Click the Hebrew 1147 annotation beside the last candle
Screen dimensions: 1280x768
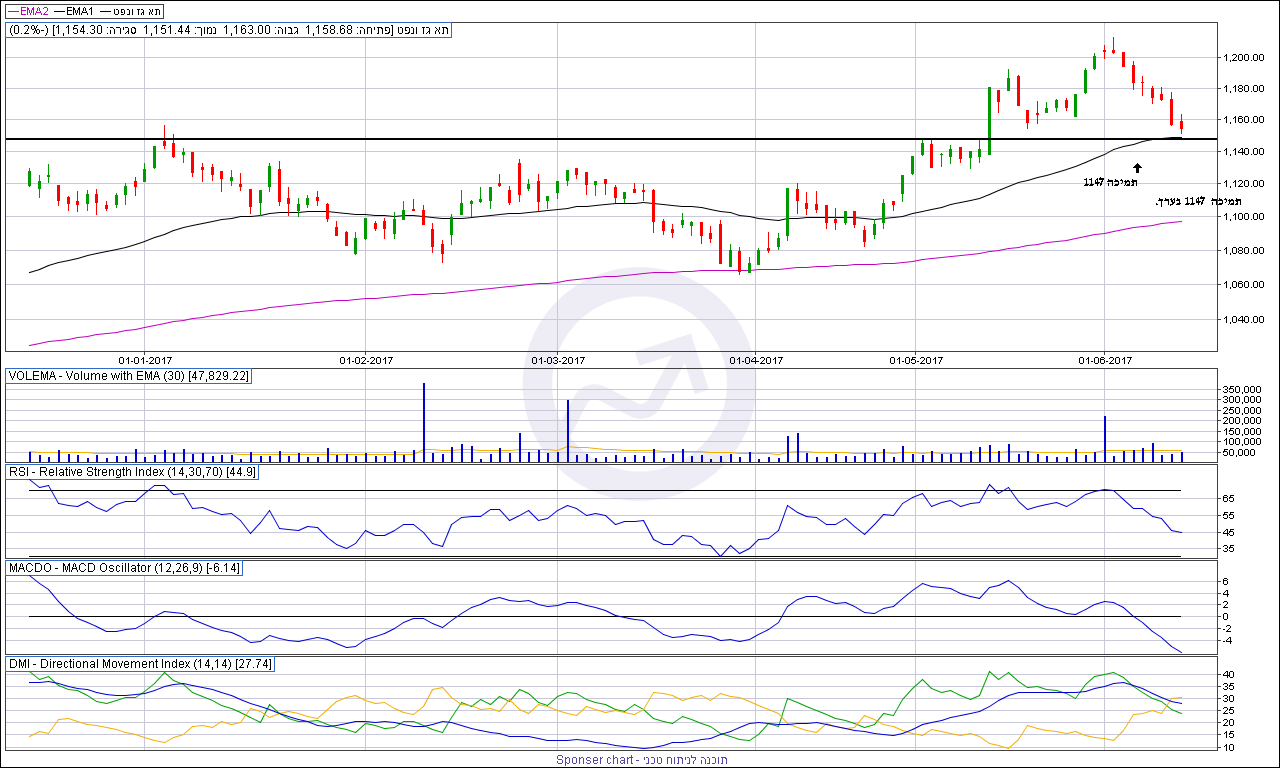pos(1192,201)
